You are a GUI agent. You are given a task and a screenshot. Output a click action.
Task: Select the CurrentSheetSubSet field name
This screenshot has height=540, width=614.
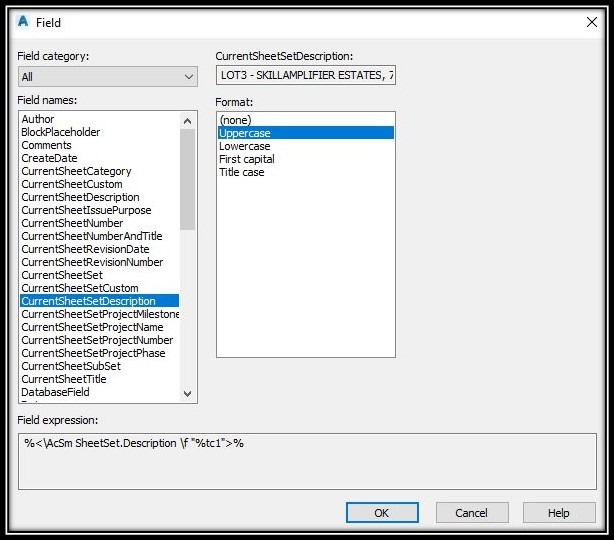pos(99,366)
